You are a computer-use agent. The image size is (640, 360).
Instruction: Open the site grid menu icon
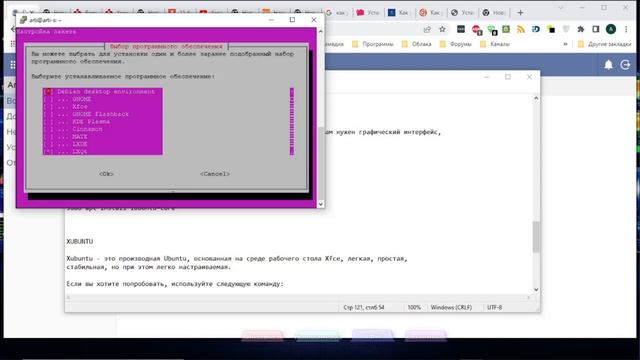coord(13,64)
